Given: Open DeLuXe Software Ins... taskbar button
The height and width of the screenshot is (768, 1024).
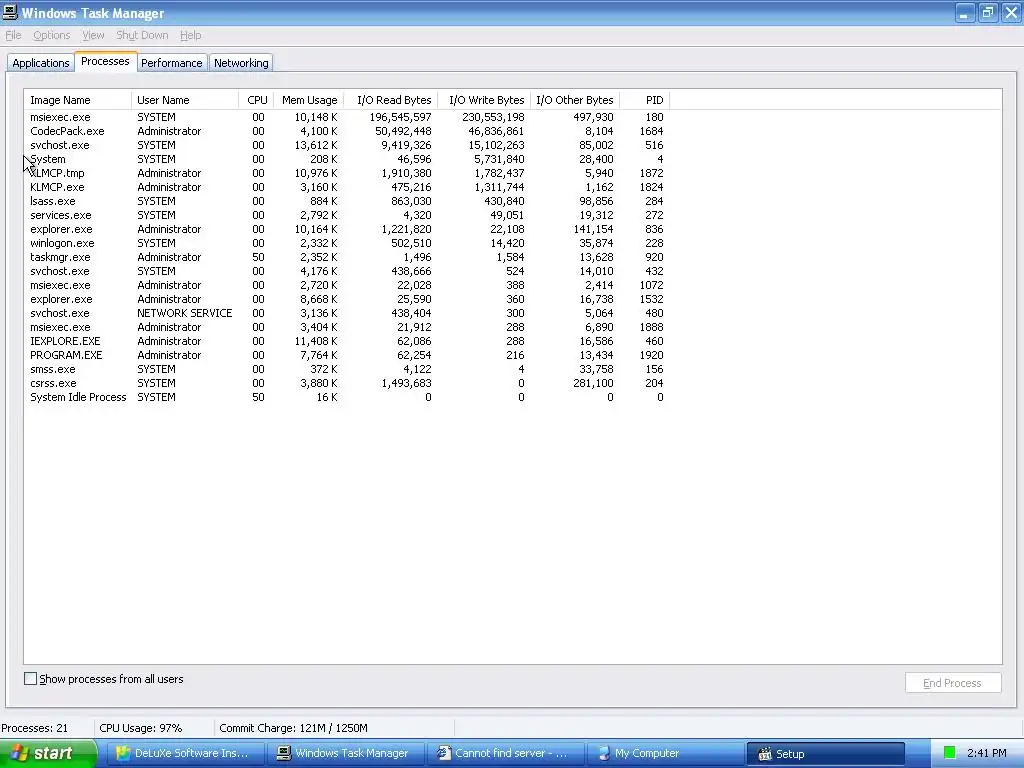Looking at the screenshot, I should tap(186, 753).
